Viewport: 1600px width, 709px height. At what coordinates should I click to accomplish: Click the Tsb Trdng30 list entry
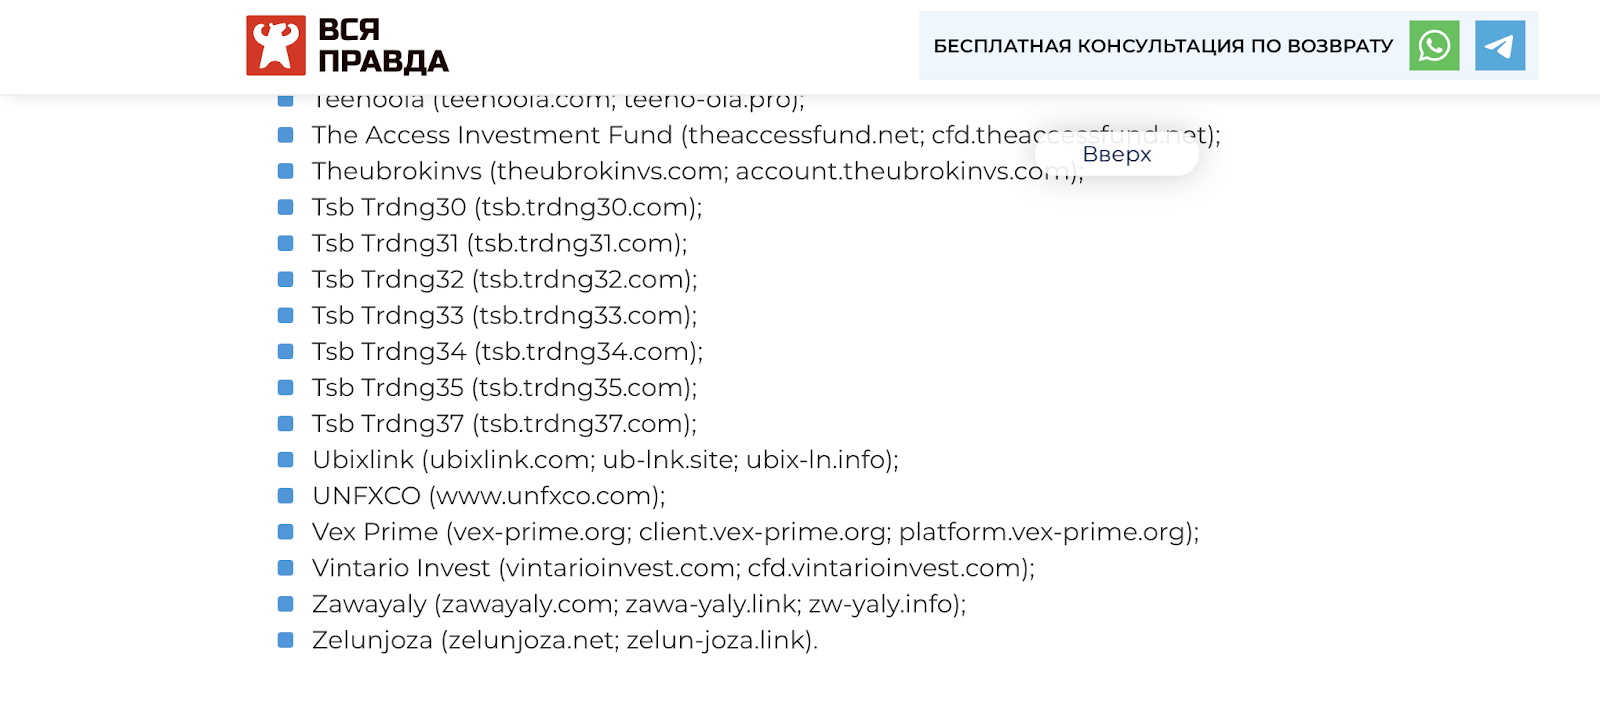coord(507,207)
